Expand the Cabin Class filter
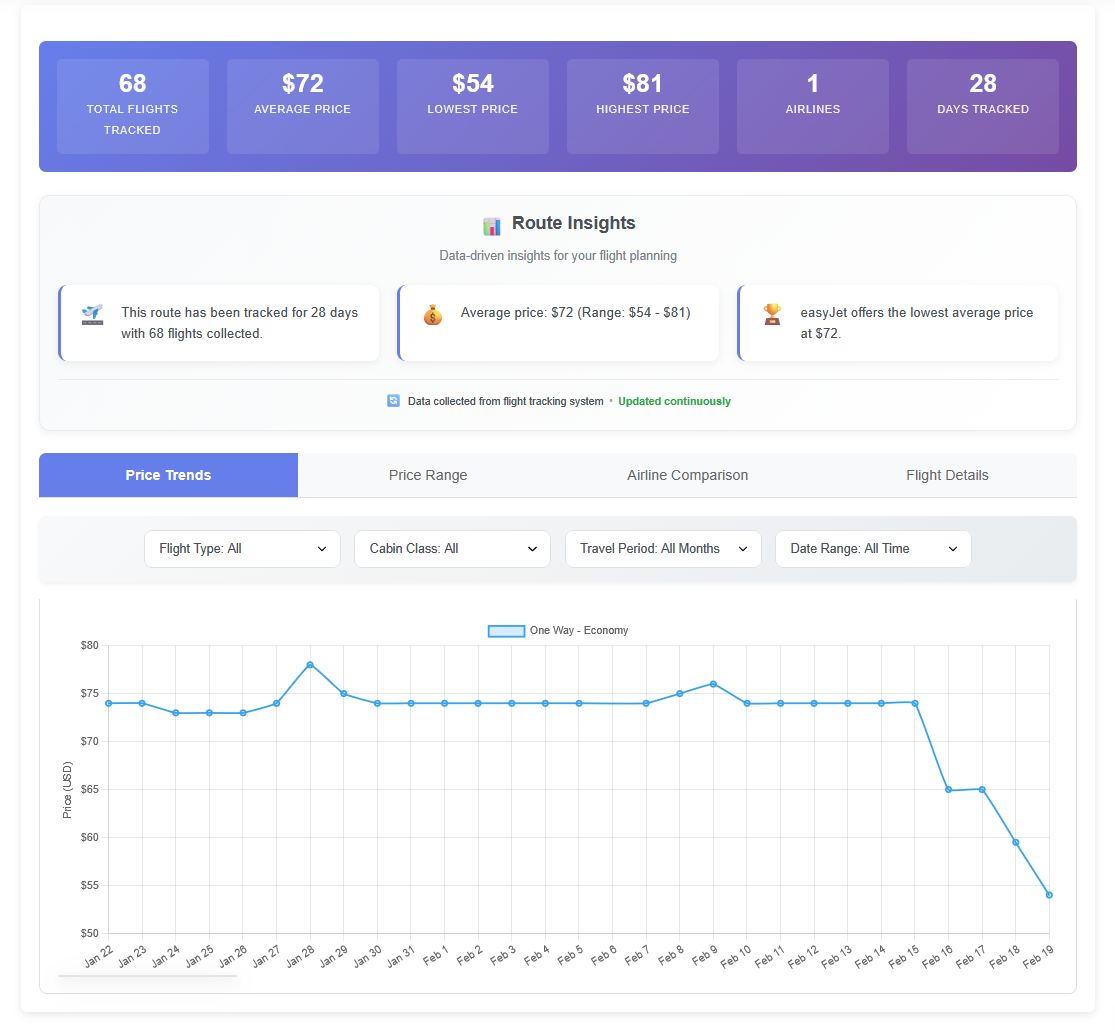This screenshot has height=1031, width=1115. [452, 549]
